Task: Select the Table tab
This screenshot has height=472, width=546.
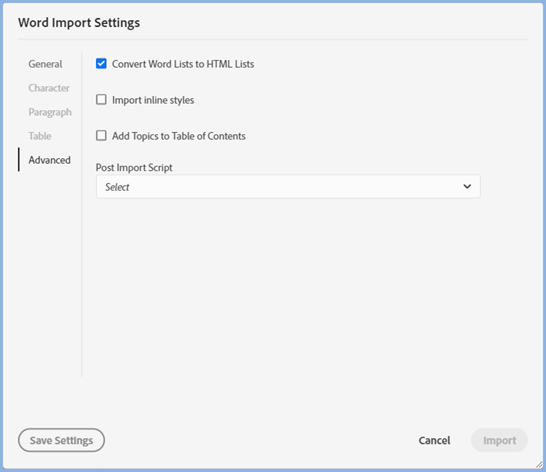Action: [x=40, y=136]
